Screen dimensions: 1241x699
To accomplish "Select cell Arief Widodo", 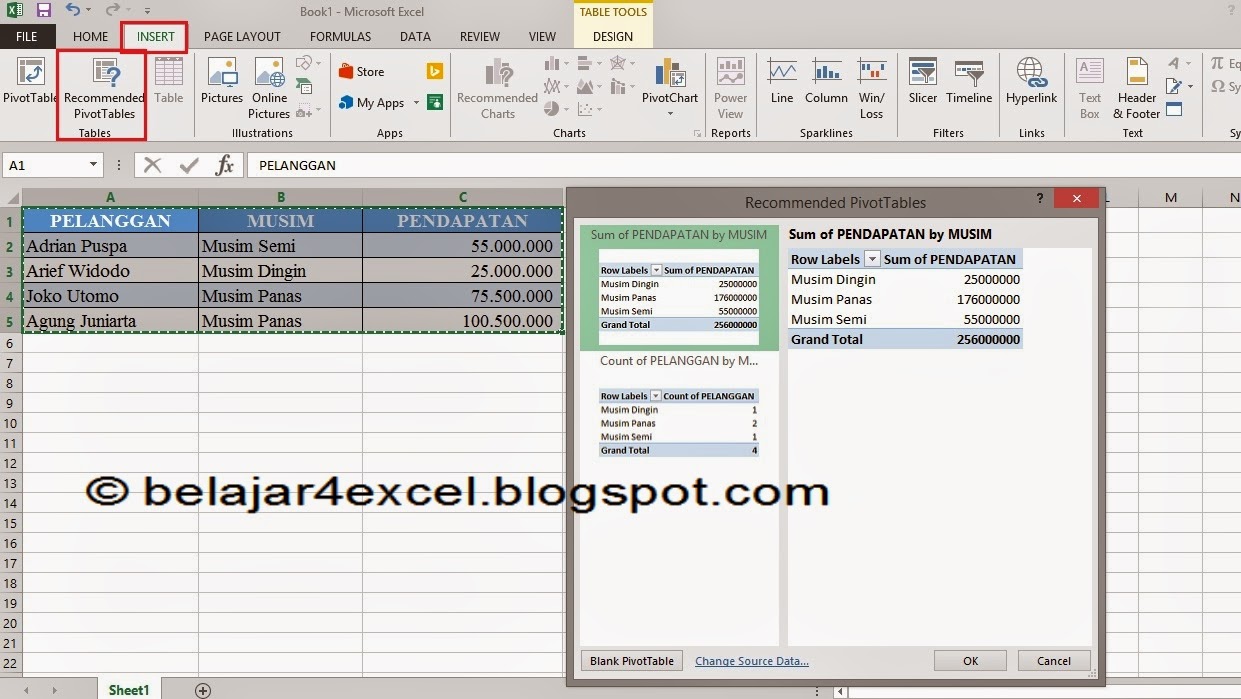I will 110,271.
